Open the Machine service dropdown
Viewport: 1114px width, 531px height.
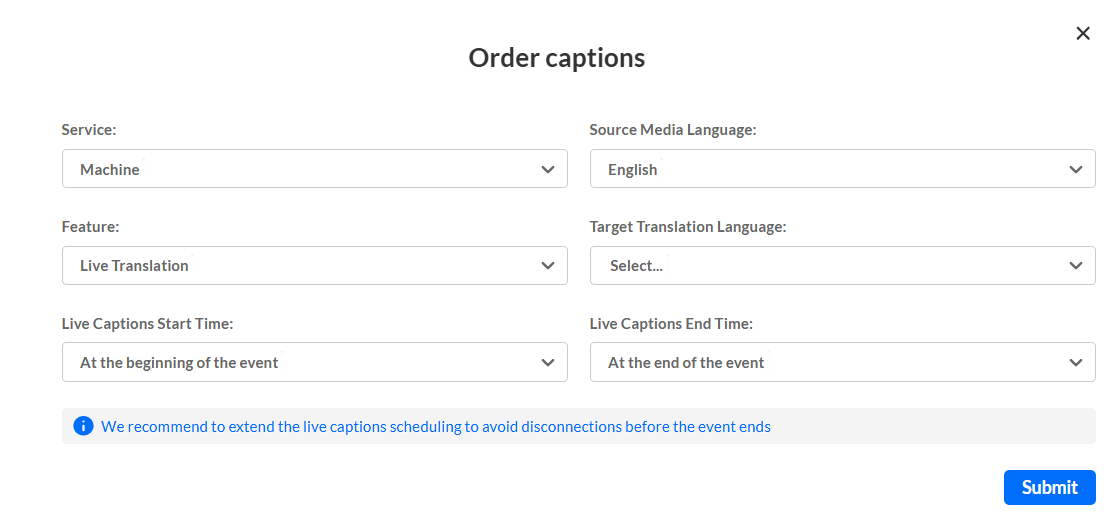tap(300, 169)
